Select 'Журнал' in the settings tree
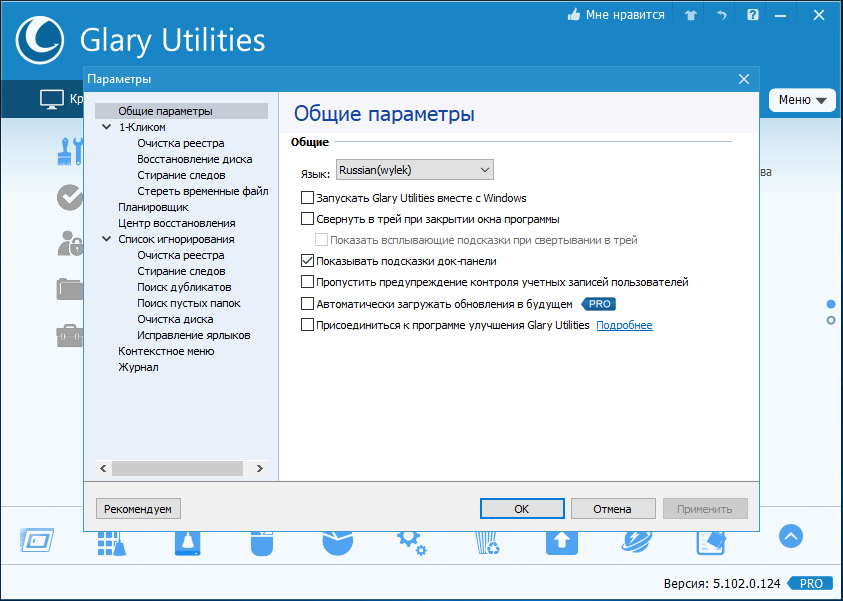 click(138, 367)
